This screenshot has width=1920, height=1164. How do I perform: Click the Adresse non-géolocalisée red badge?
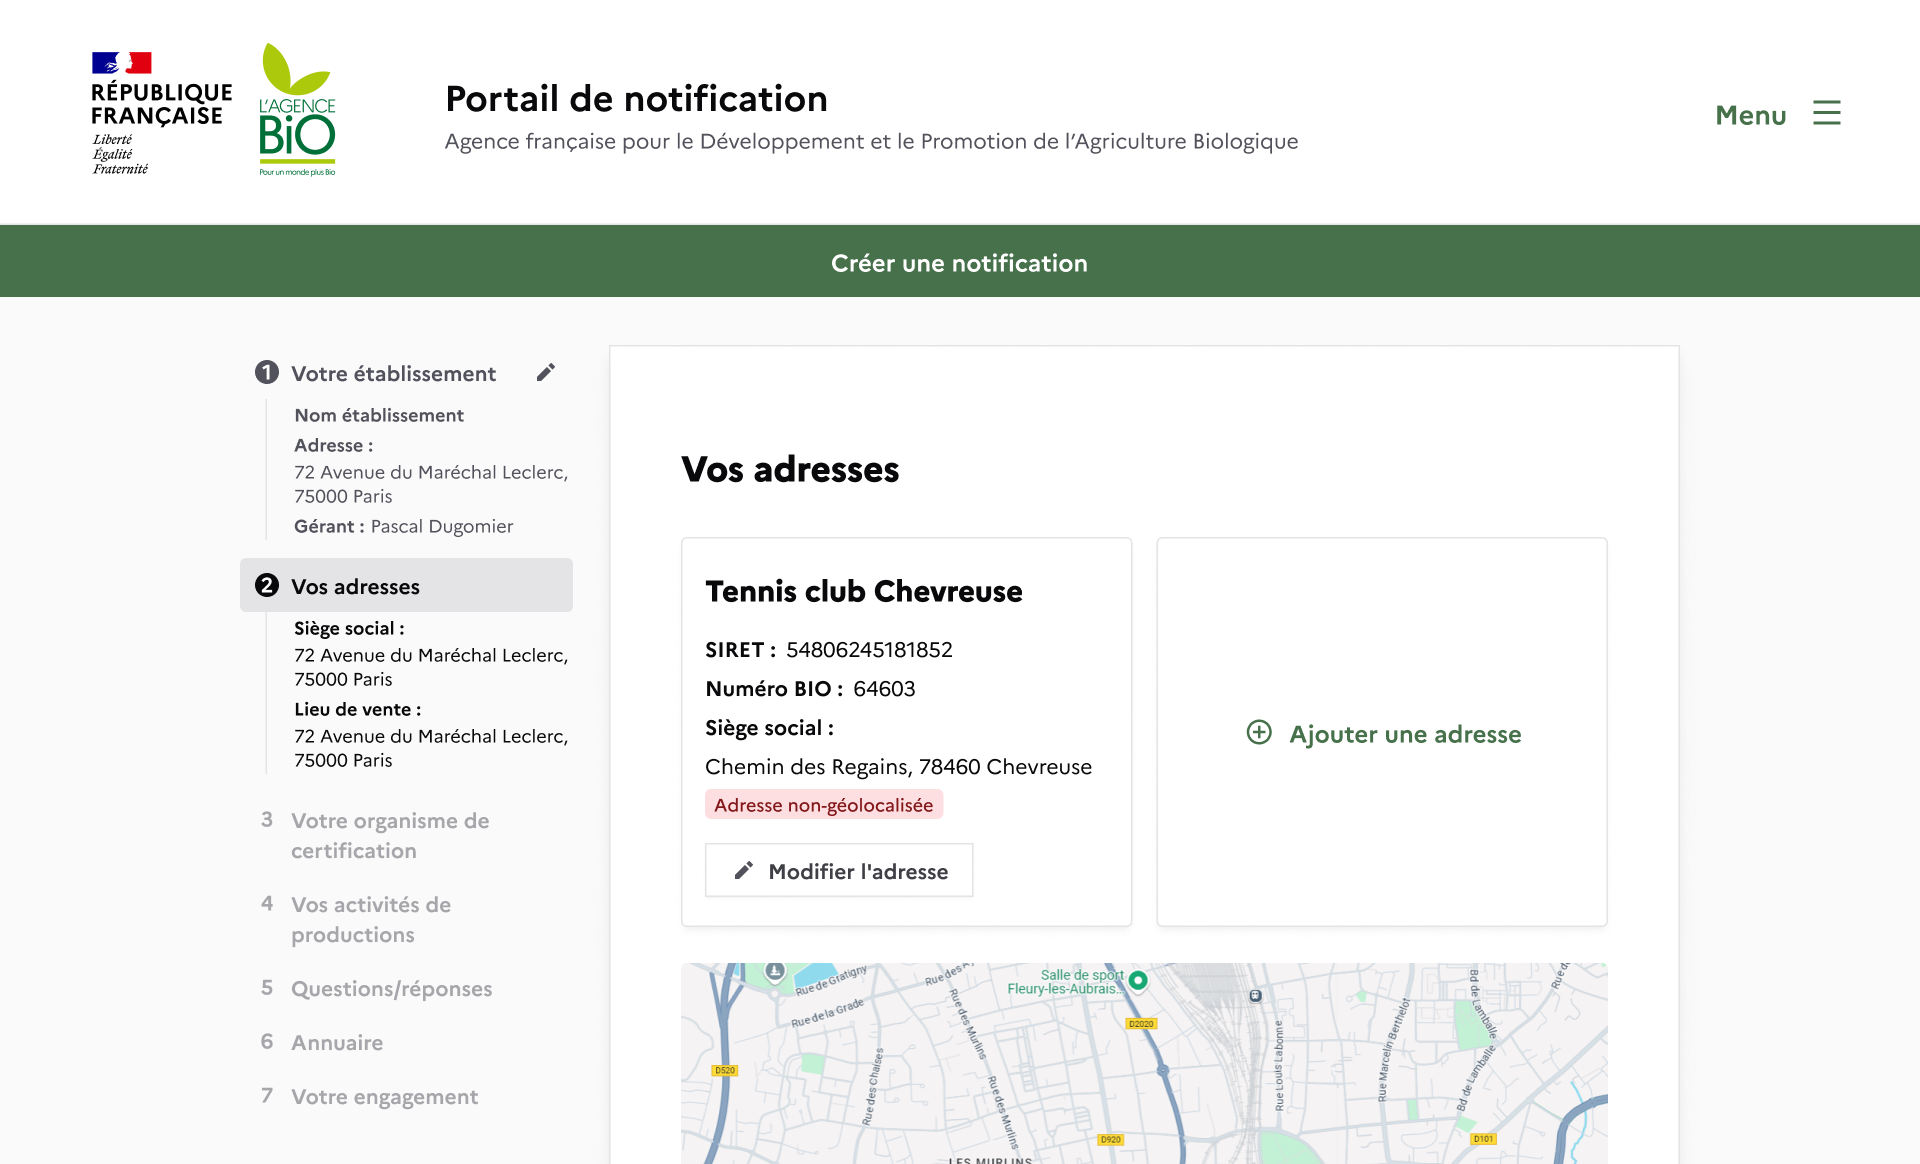point(823,805)
